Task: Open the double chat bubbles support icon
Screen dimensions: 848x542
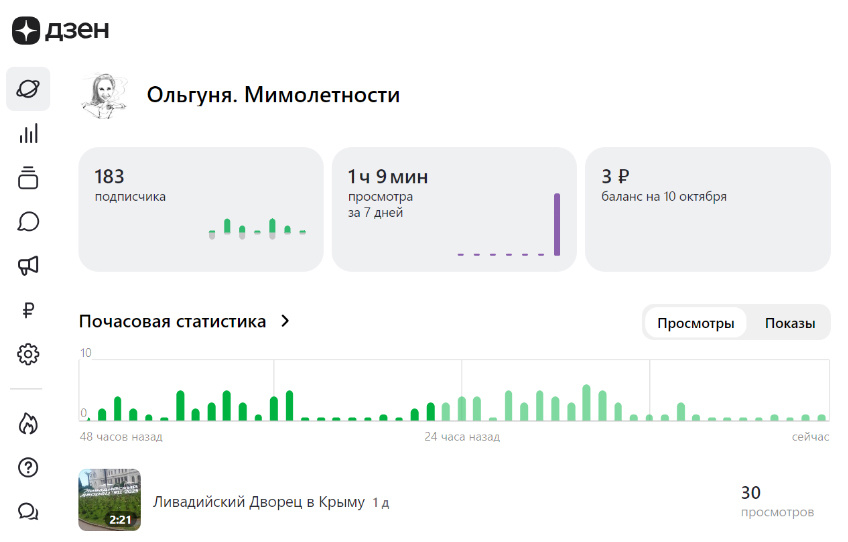Action: (x=28, y=511)
